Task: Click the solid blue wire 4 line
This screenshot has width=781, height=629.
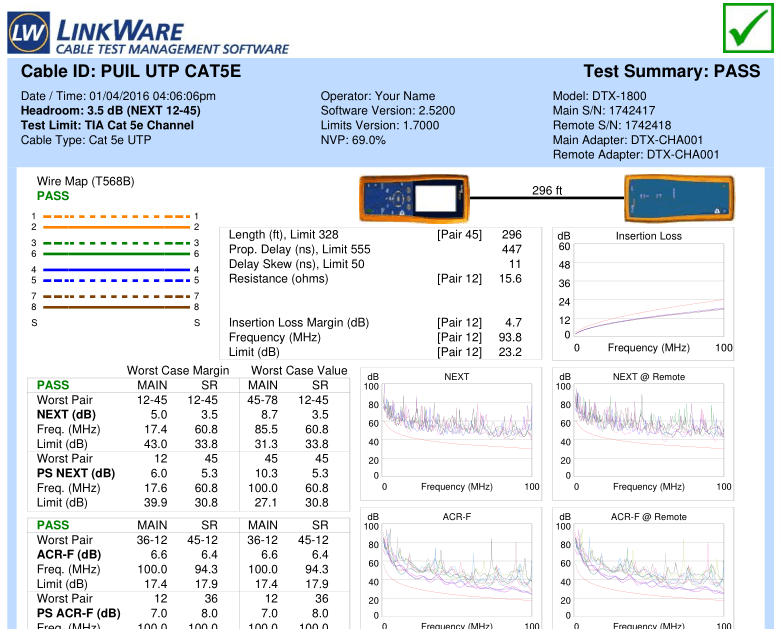Action: click(116, 269)
